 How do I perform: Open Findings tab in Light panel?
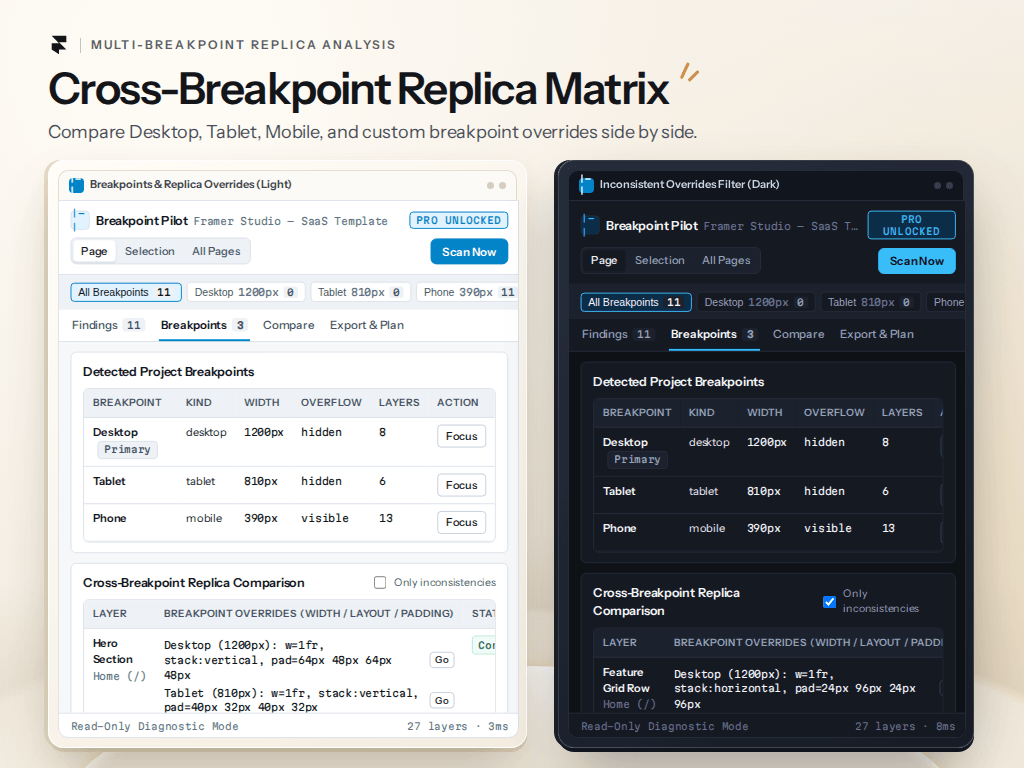[x=107, y=325]
